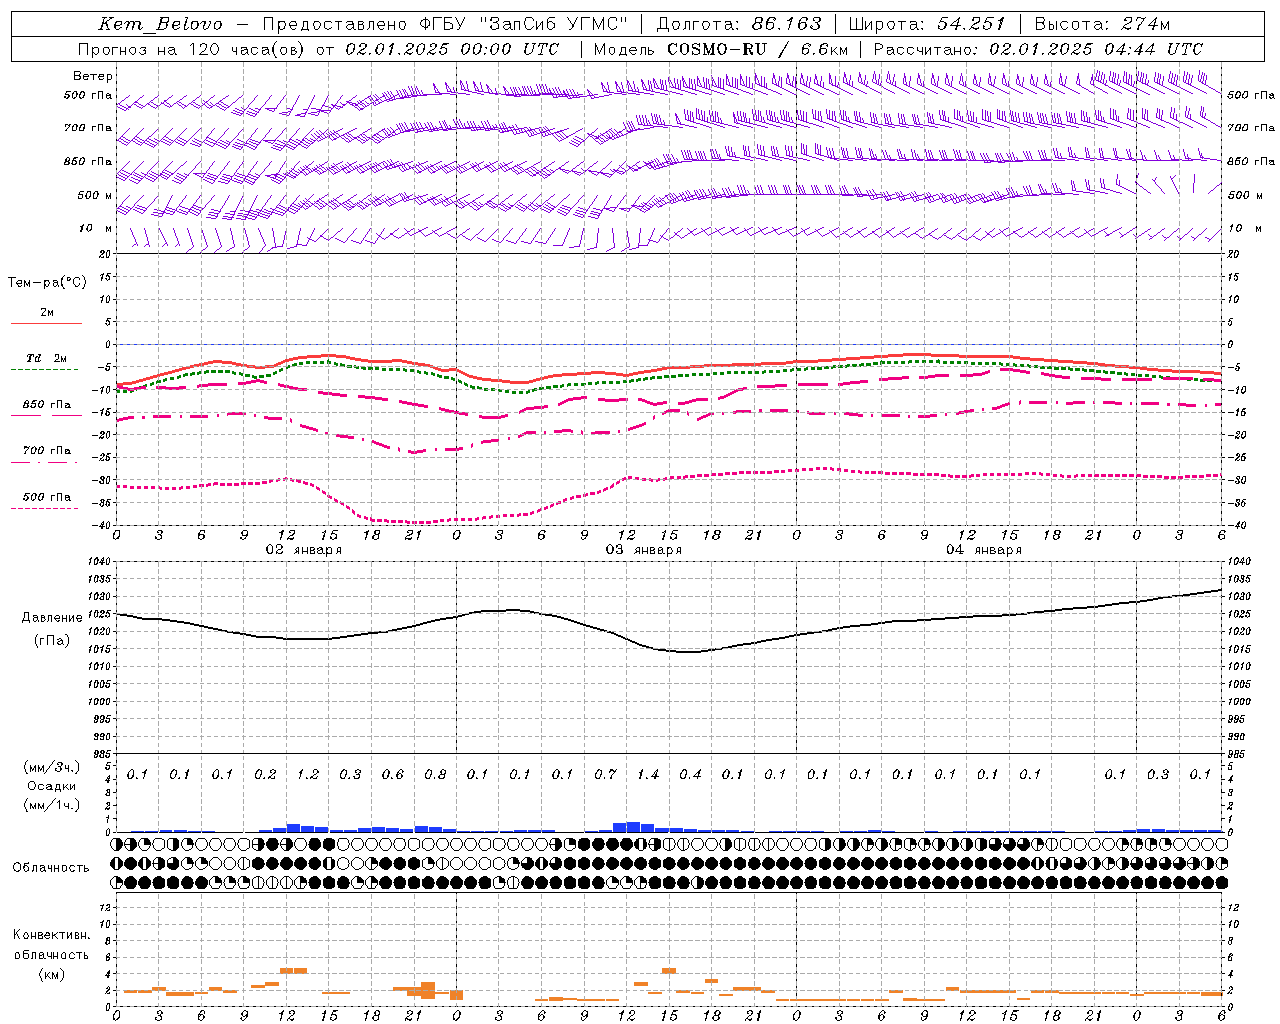The width and height of the screenshot is (1280, 1024).
Task: Click the Kem_Belovo station title
Action: pyautogui.click(x=160, y=24)
